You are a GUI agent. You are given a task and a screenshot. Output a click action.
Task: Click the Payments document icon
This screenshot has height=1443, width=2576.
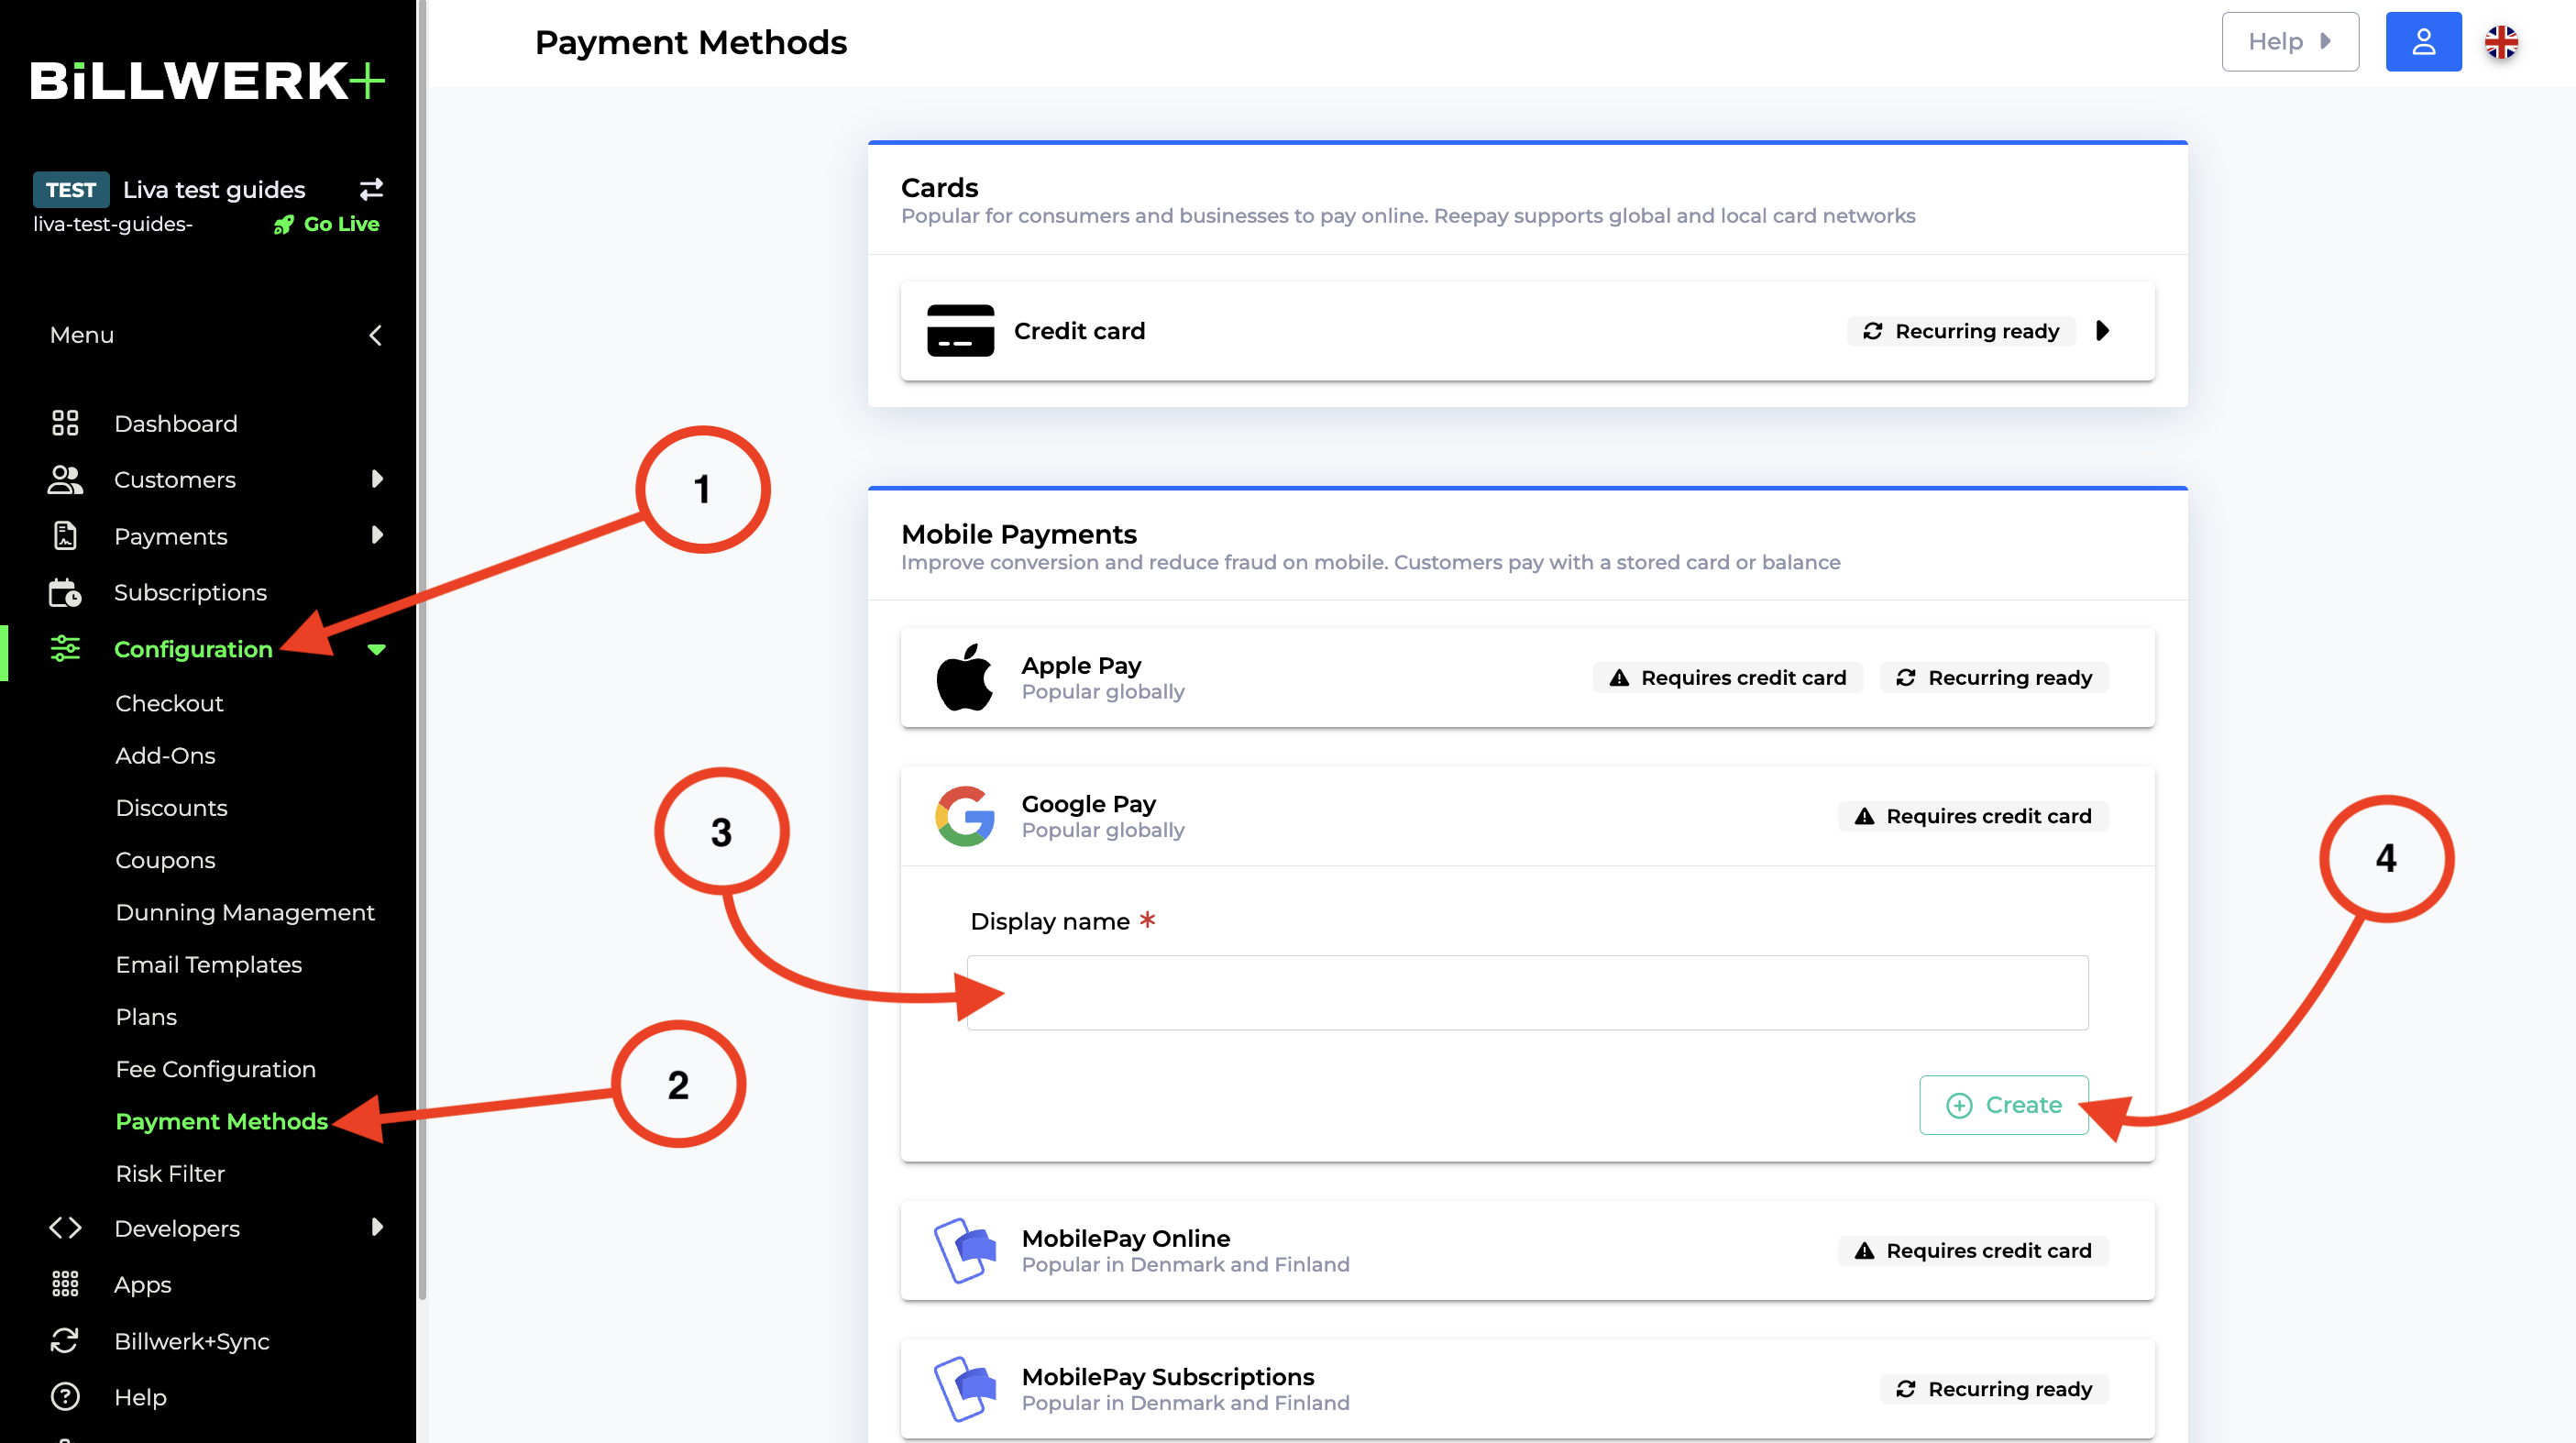[x=65, y=536]
